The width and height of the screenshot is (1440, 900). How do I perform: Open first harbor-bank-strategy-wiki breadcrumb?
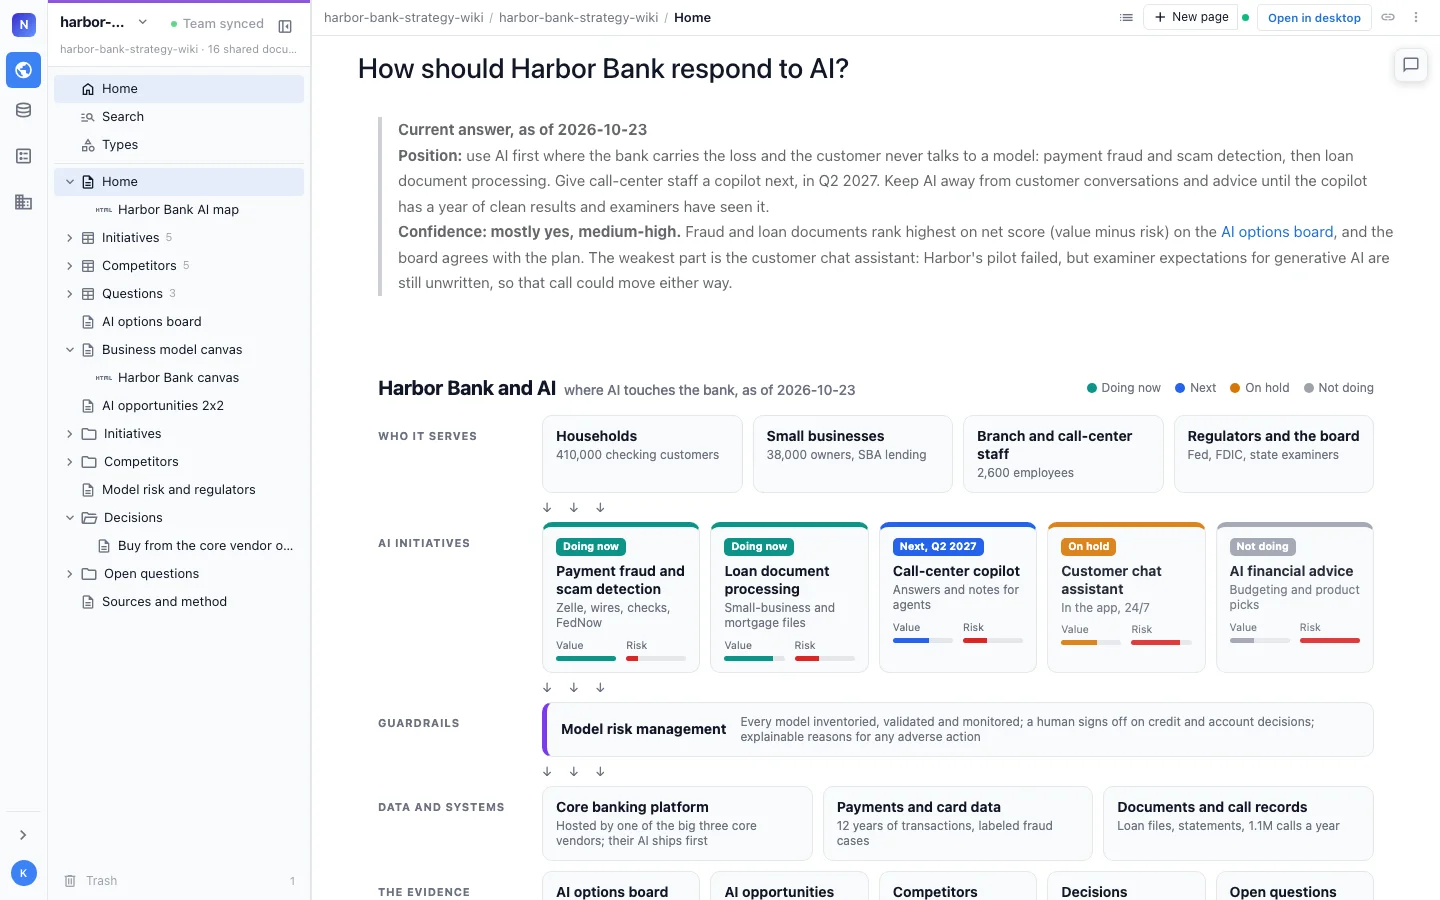404,17
